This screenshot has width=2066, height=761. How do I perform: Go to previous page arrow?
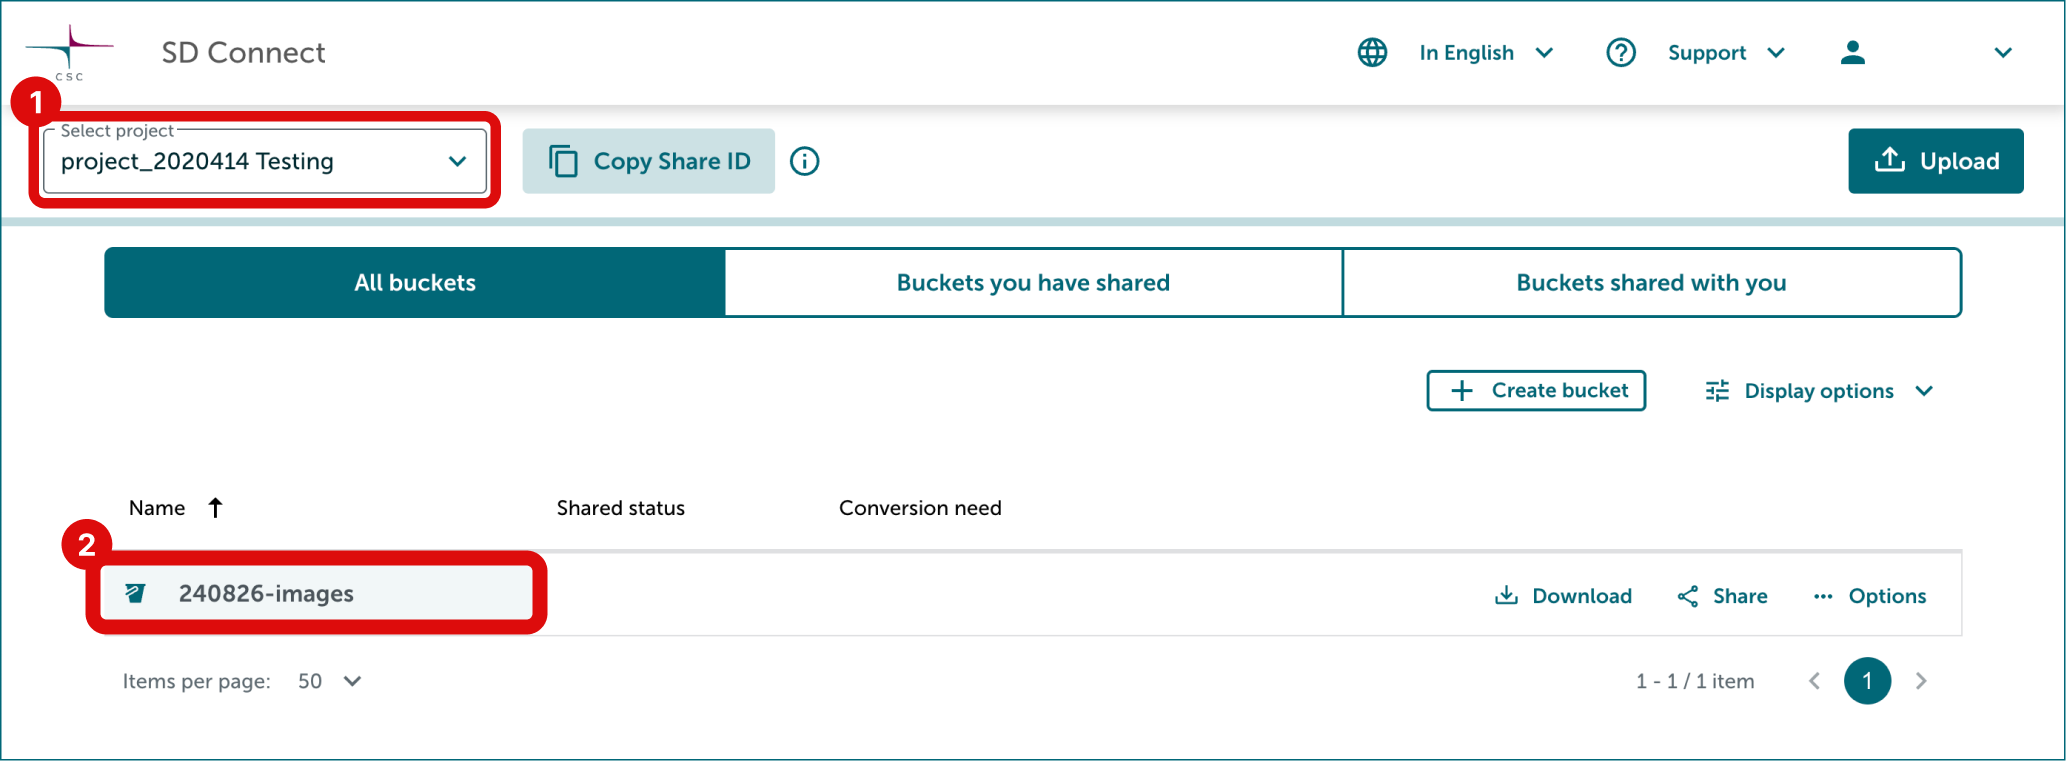point(1814,681)
